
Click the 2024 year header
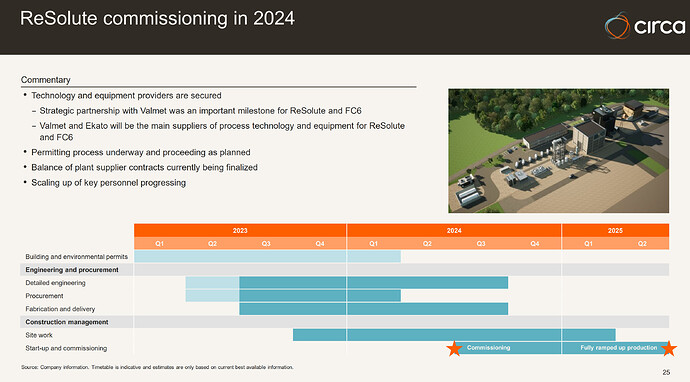(x=454, y=230)
